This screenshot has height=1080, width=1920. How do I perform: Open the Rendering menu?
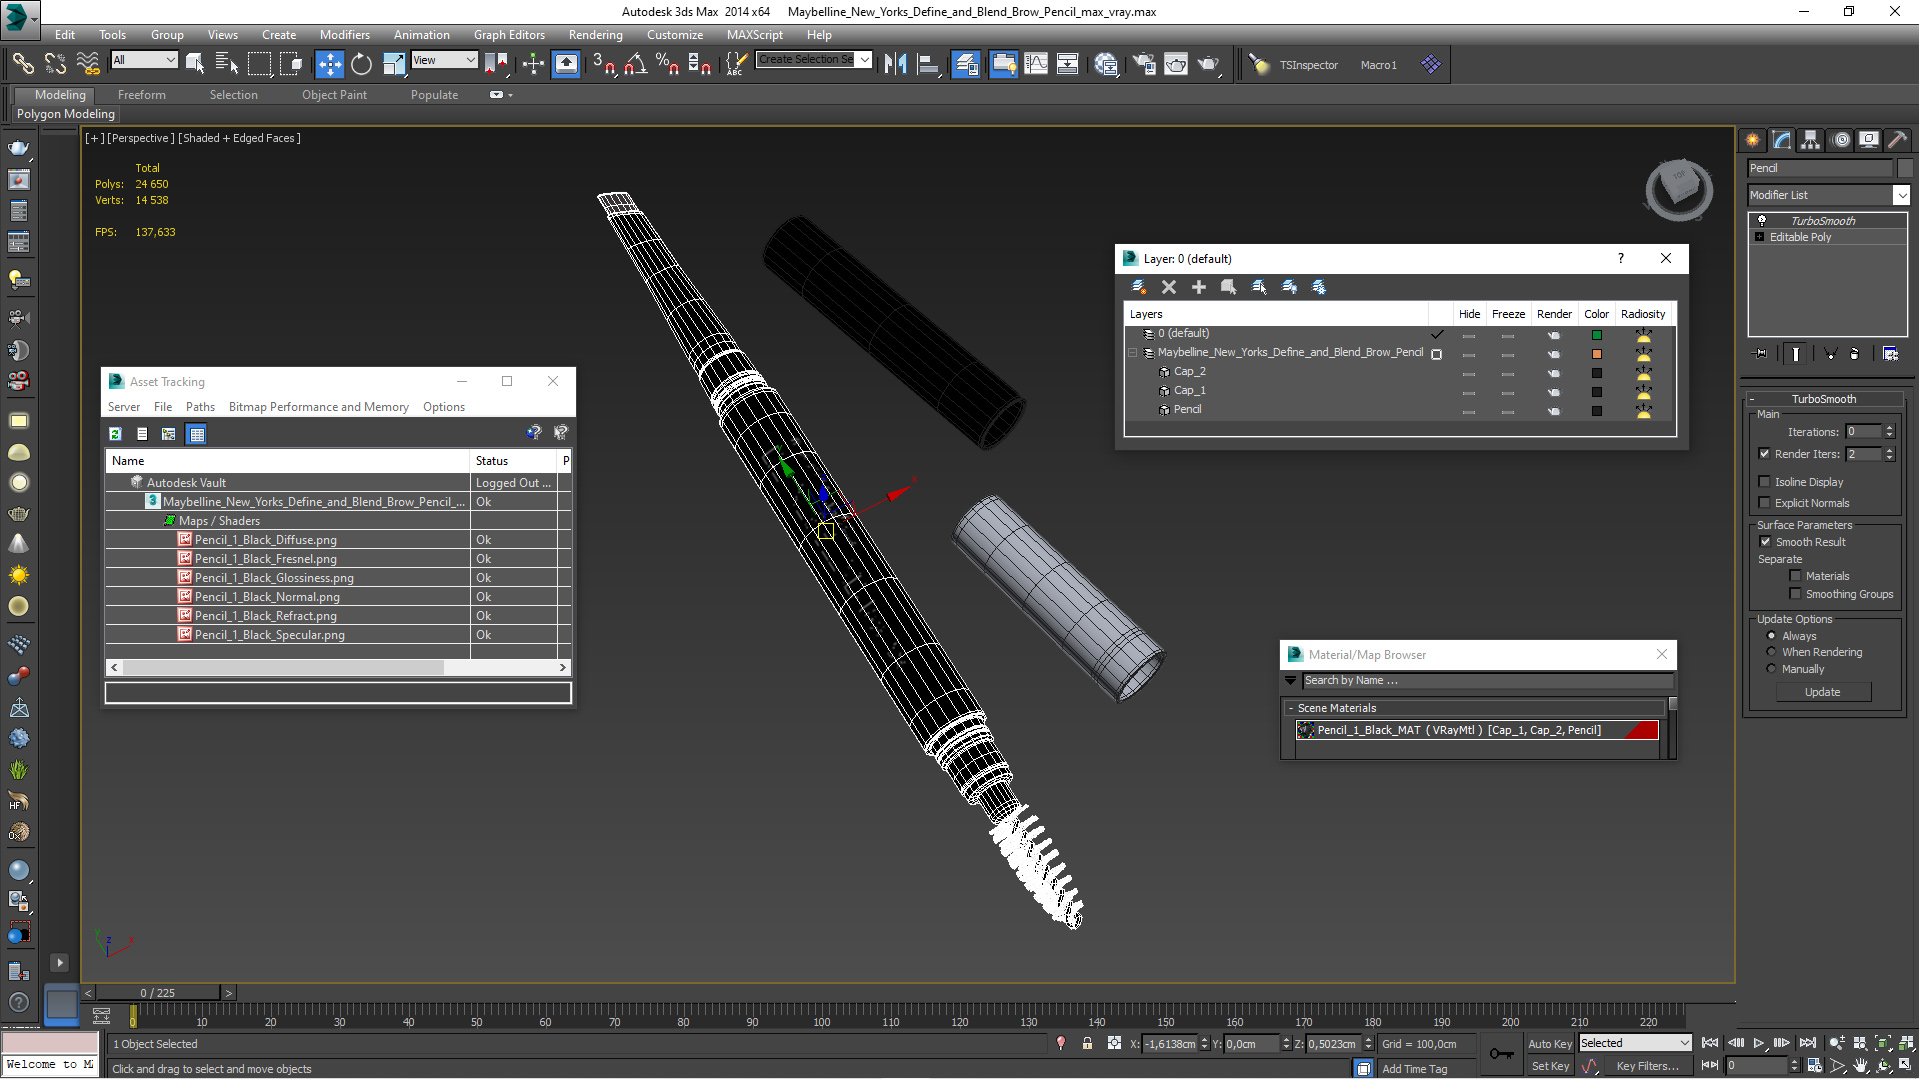[595, 34]
